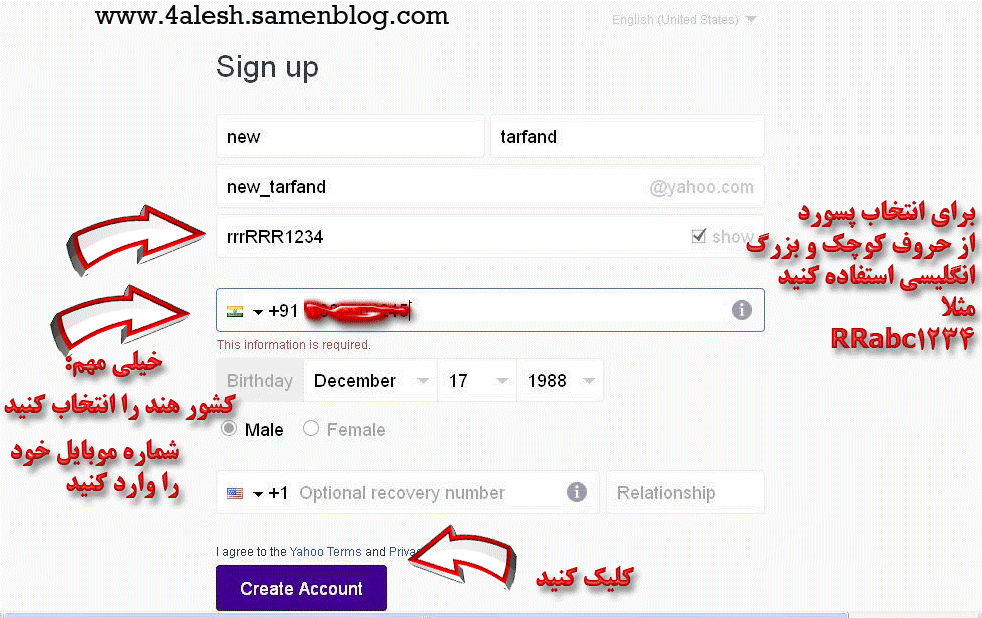Click the last name field containing tarfand
The width and height of the screenshot is (982, 618).
[627, 136]
